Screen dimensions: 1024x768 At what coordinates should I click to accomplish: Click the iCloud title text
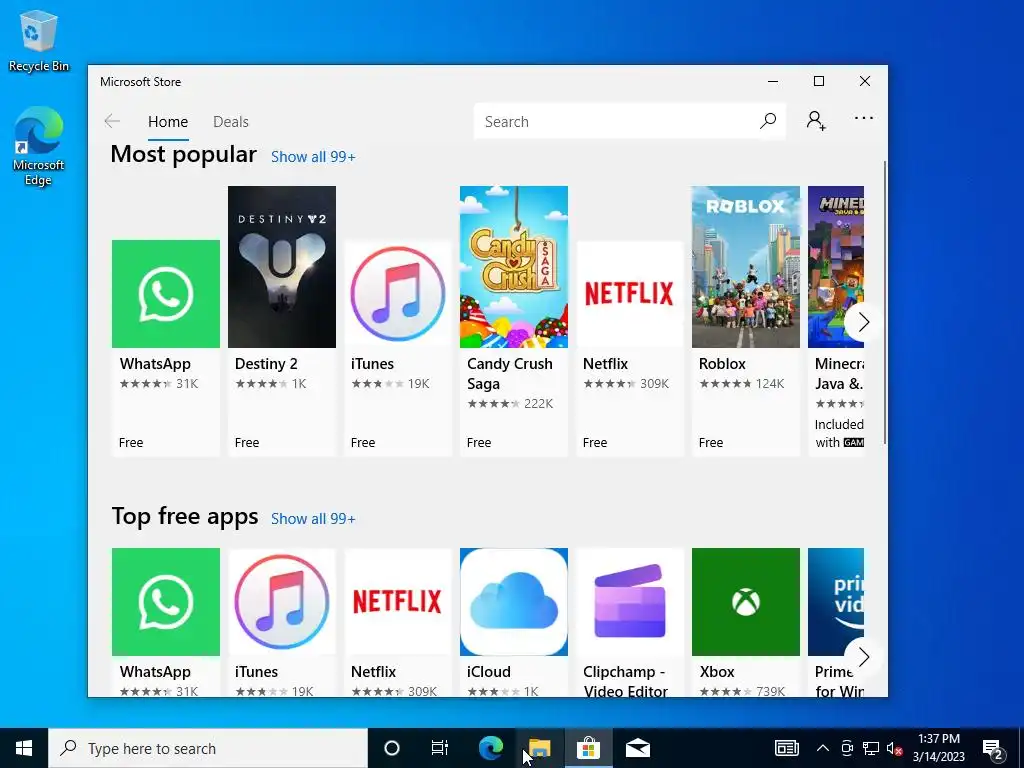click(x=488, y=672)
